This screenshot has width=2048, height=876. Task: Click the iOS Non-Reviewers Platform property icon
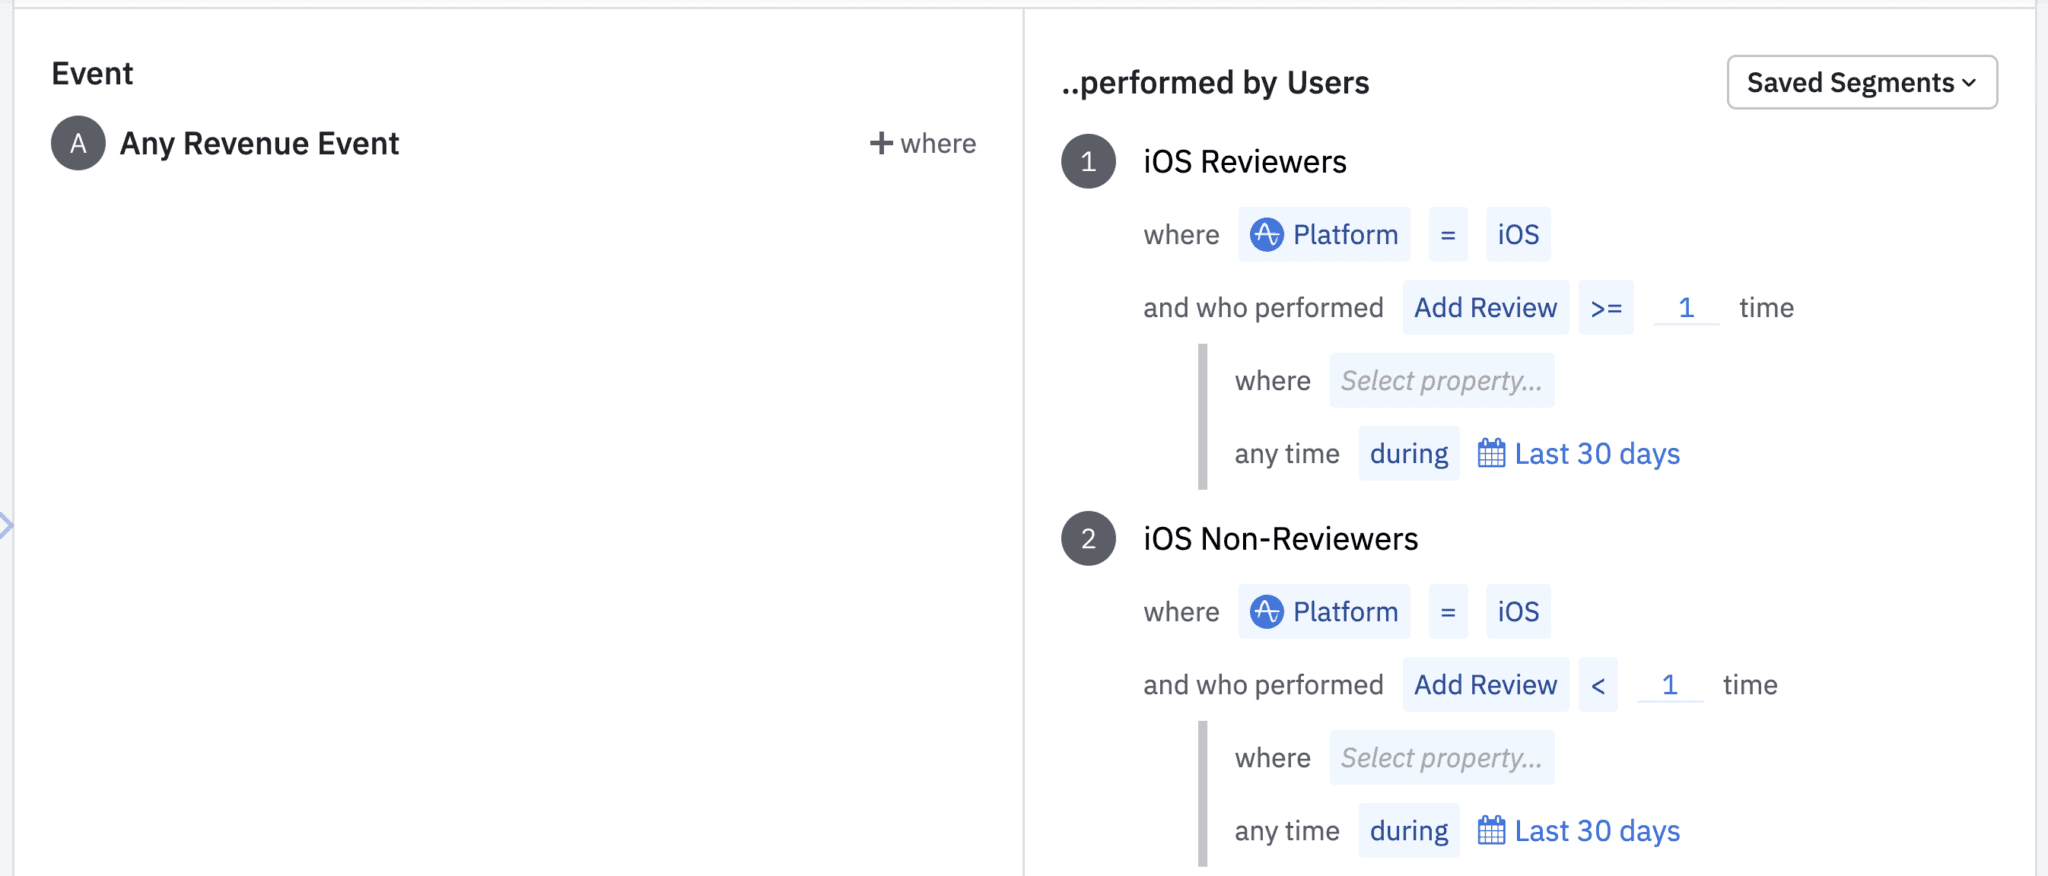1266,611
